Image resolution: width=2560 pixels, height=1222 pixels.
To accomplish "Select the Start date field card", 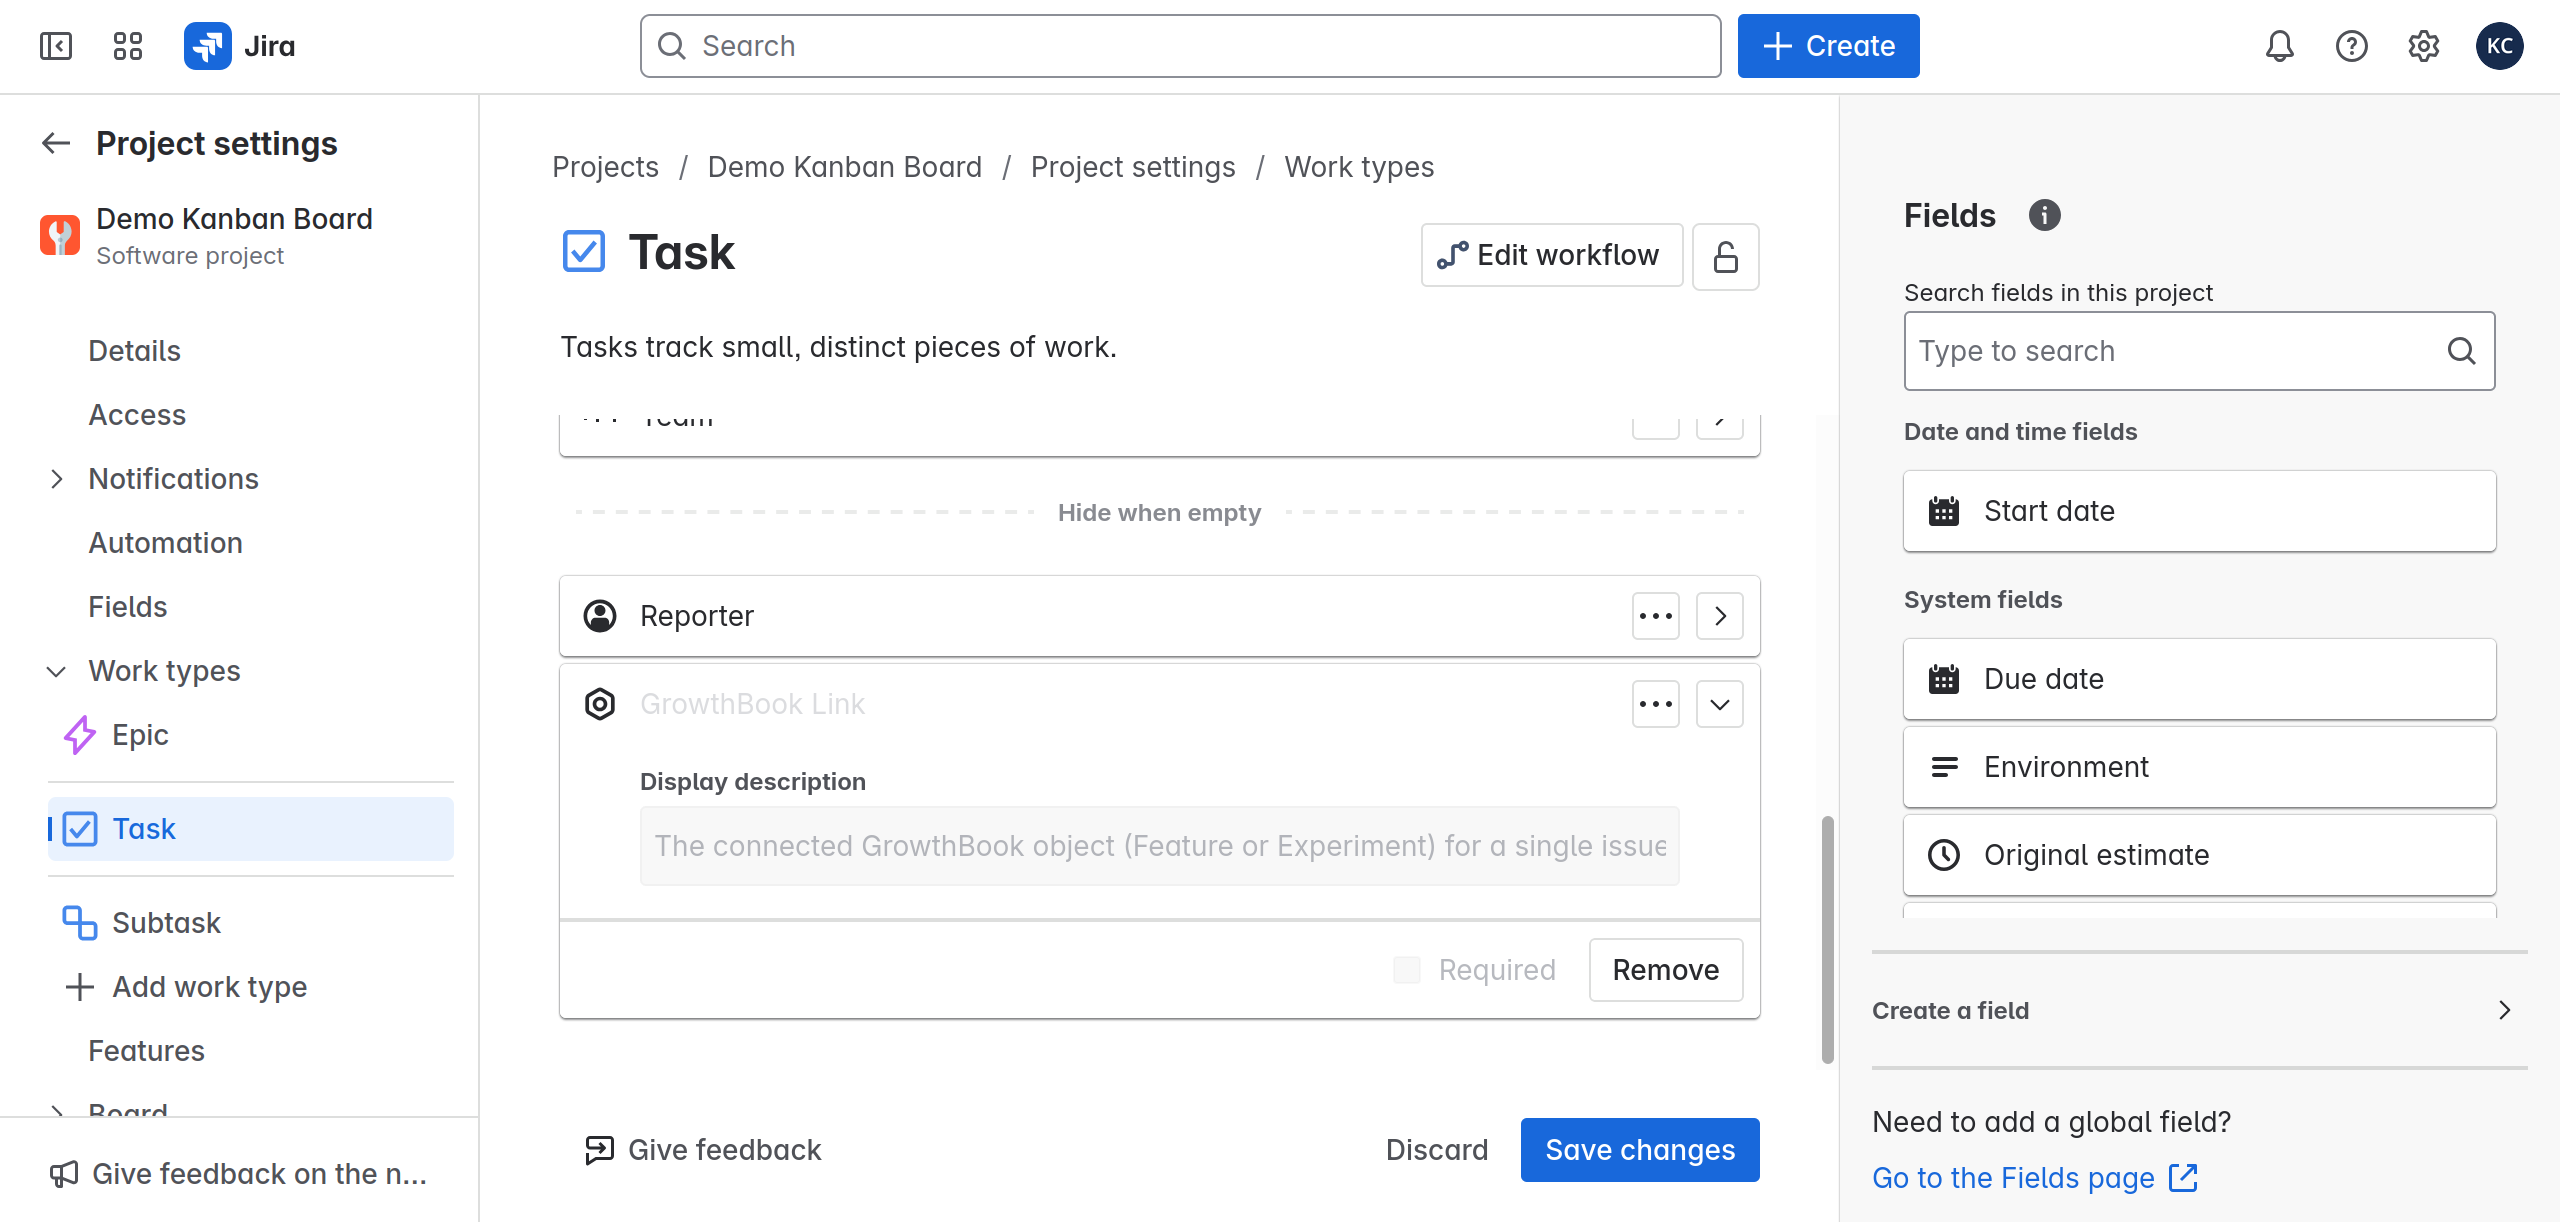I will [2199, 511].
